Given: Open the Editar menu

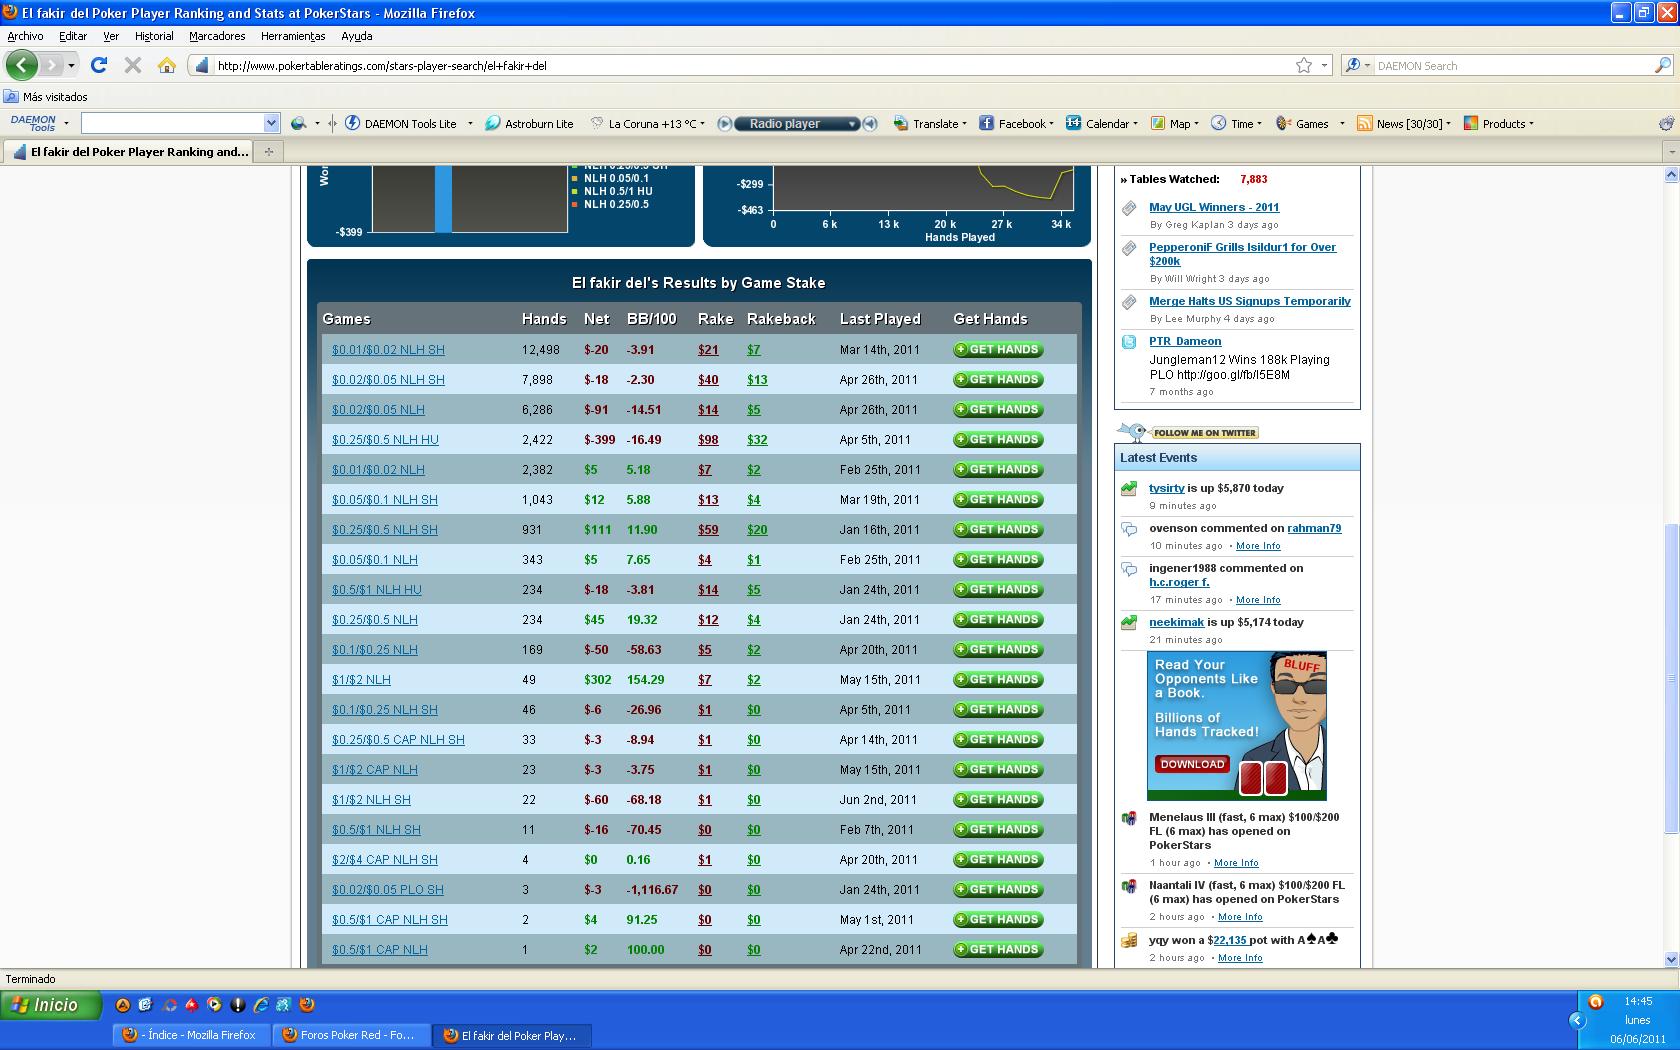Looking at the screenshot, I should coord(72,36).
